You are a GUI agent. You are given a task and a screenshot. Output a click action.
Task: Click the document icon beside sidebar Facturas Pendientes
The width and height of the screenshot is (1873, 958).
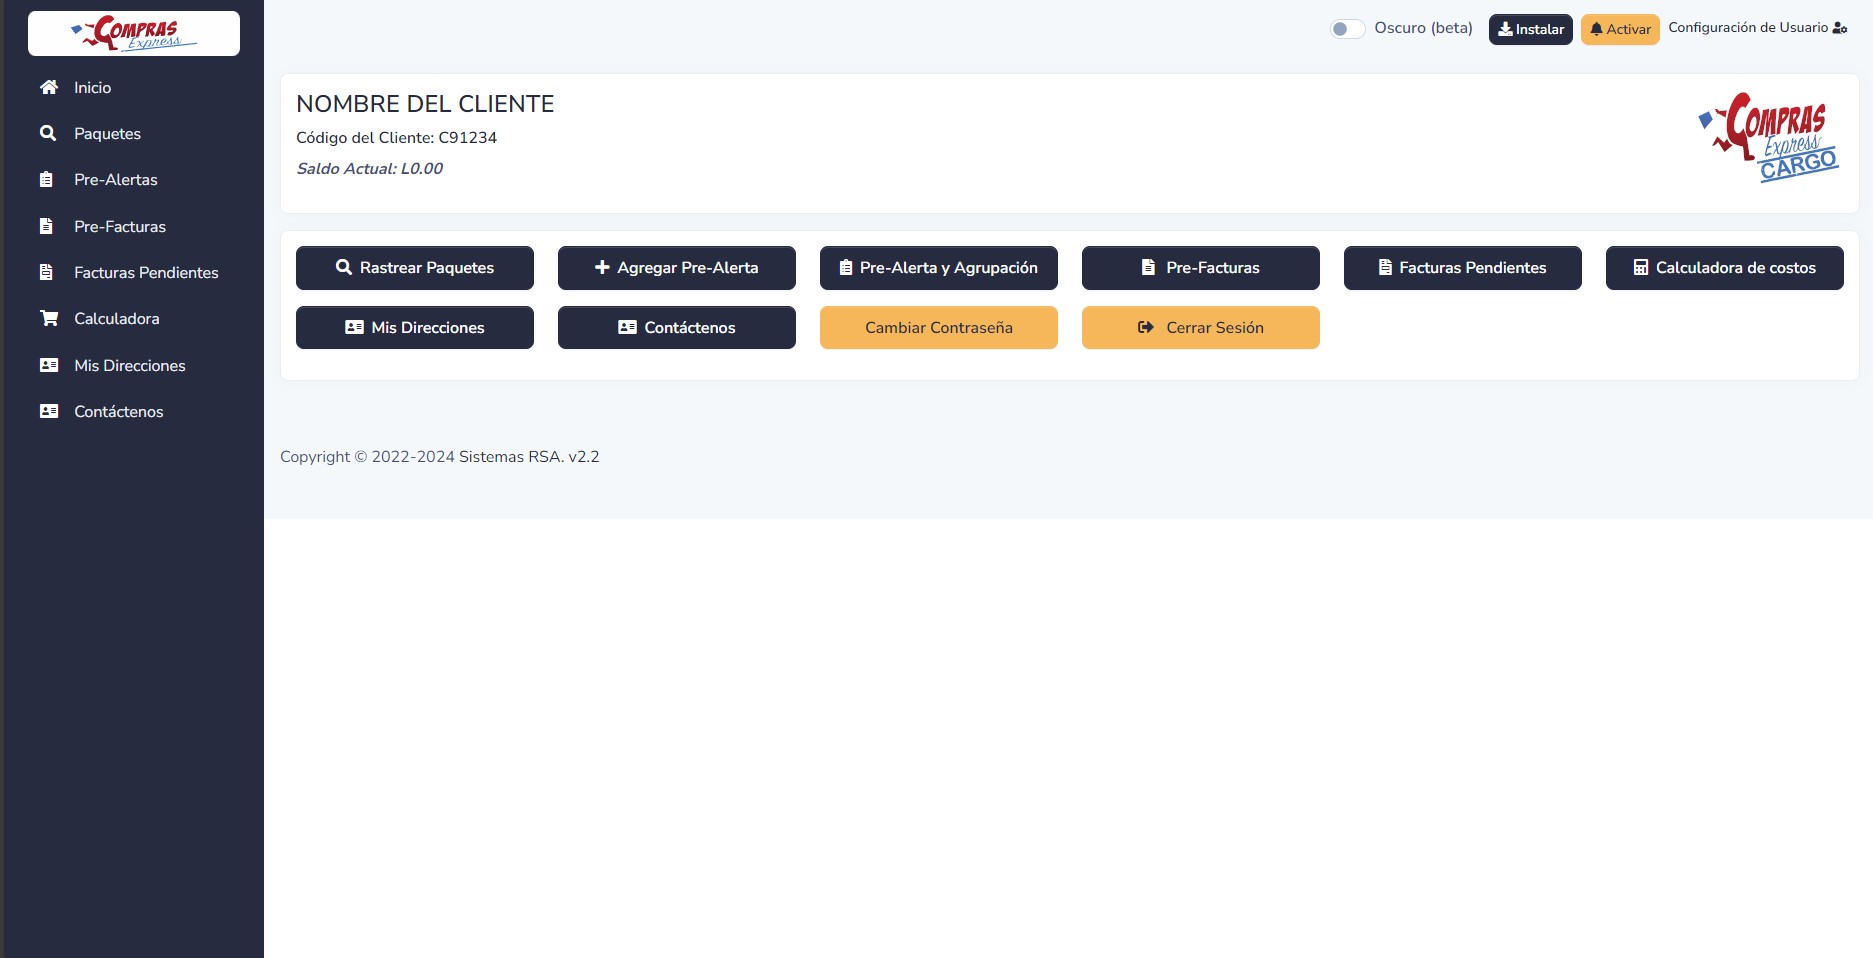click(x=46, y=272)
